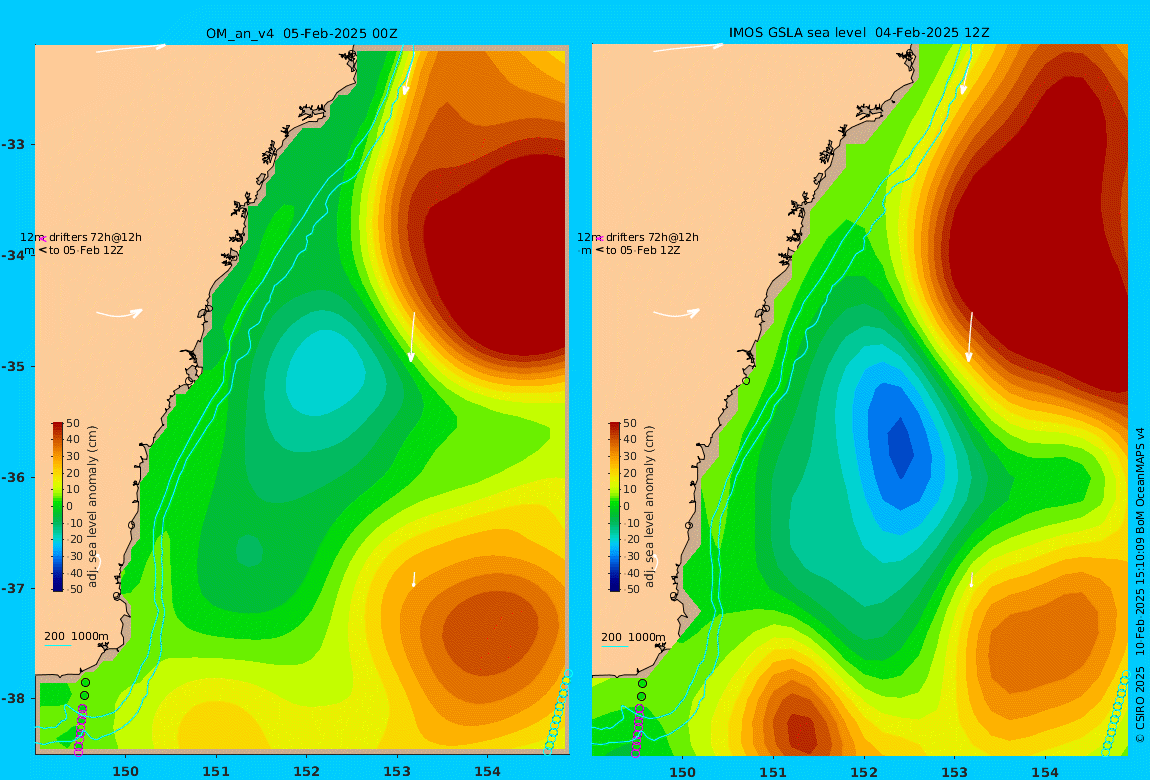Viewport: 1150px width, 780px height.
Task: Click 'to 05 Feb 12Z' text in left map
Action: tap(86, 251)
